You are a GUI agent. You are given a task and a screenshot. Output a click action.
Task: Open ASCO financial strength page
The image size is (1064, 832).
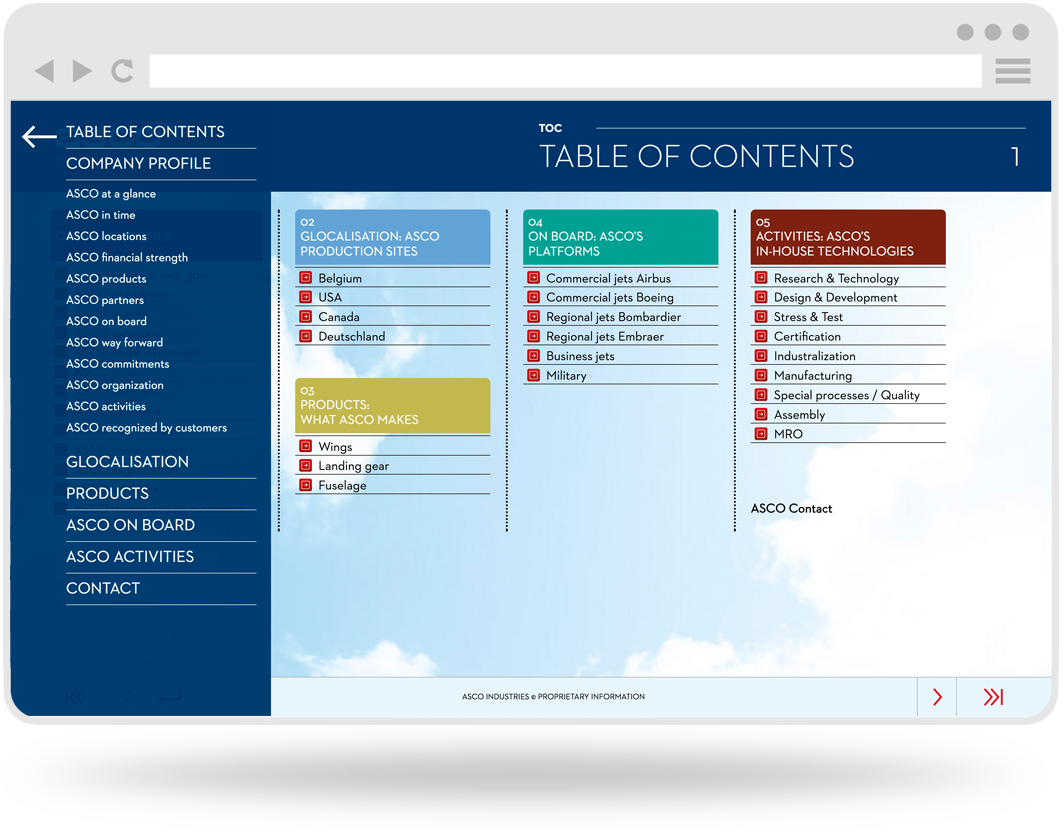[x=127, y=258]
